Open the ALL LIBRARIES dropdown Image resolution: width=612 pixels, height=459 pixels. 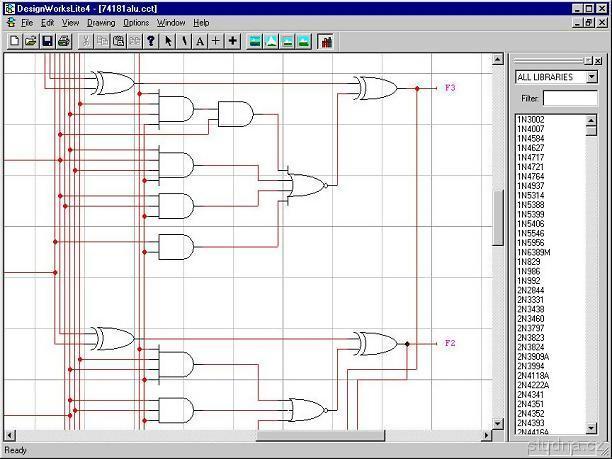(x=591, y=77)
